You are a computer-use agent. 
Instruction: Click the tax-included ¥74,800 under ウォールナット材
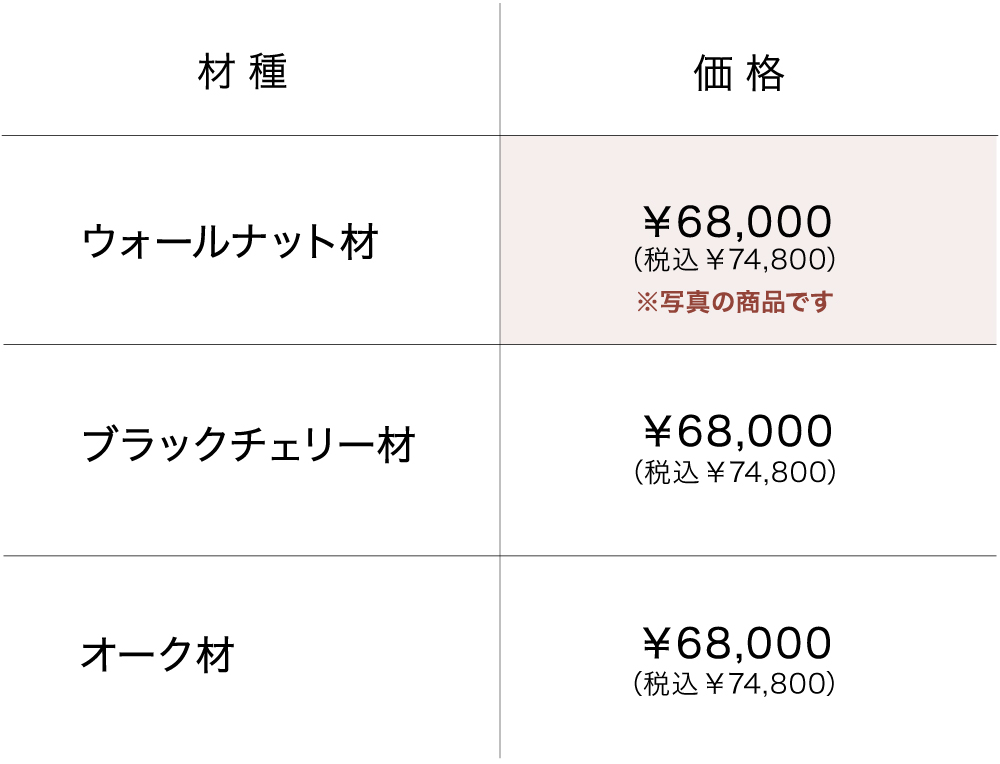click(x=735, y=260)
